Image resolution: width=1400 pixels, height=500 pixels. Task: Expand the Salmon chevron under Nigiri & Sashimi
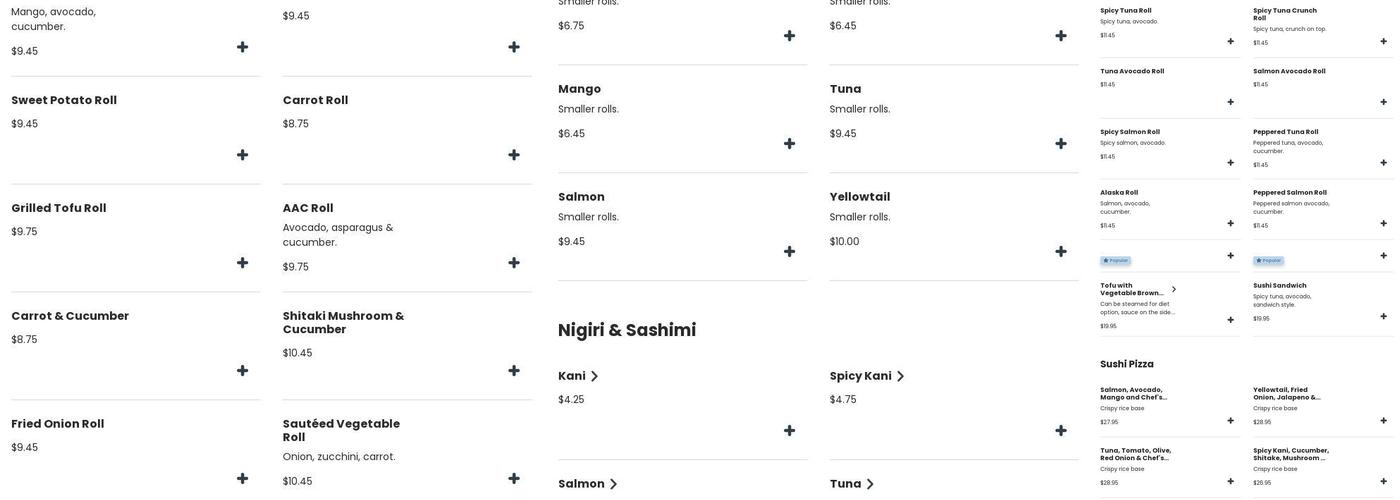point(614,485)
